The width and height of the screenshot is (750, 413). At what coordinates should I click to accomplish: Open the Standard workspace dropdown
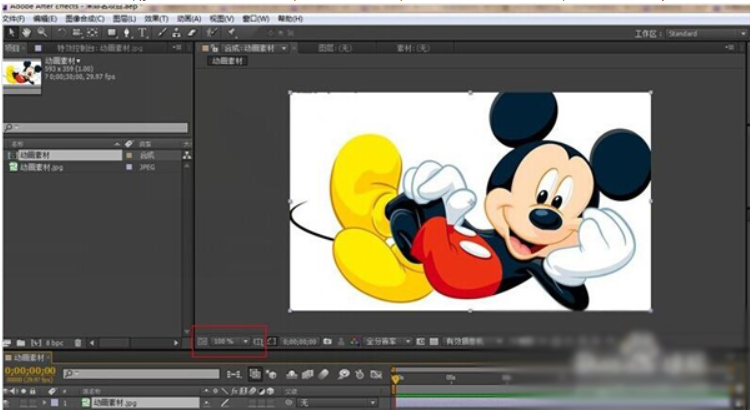click(x=706, y=33)
